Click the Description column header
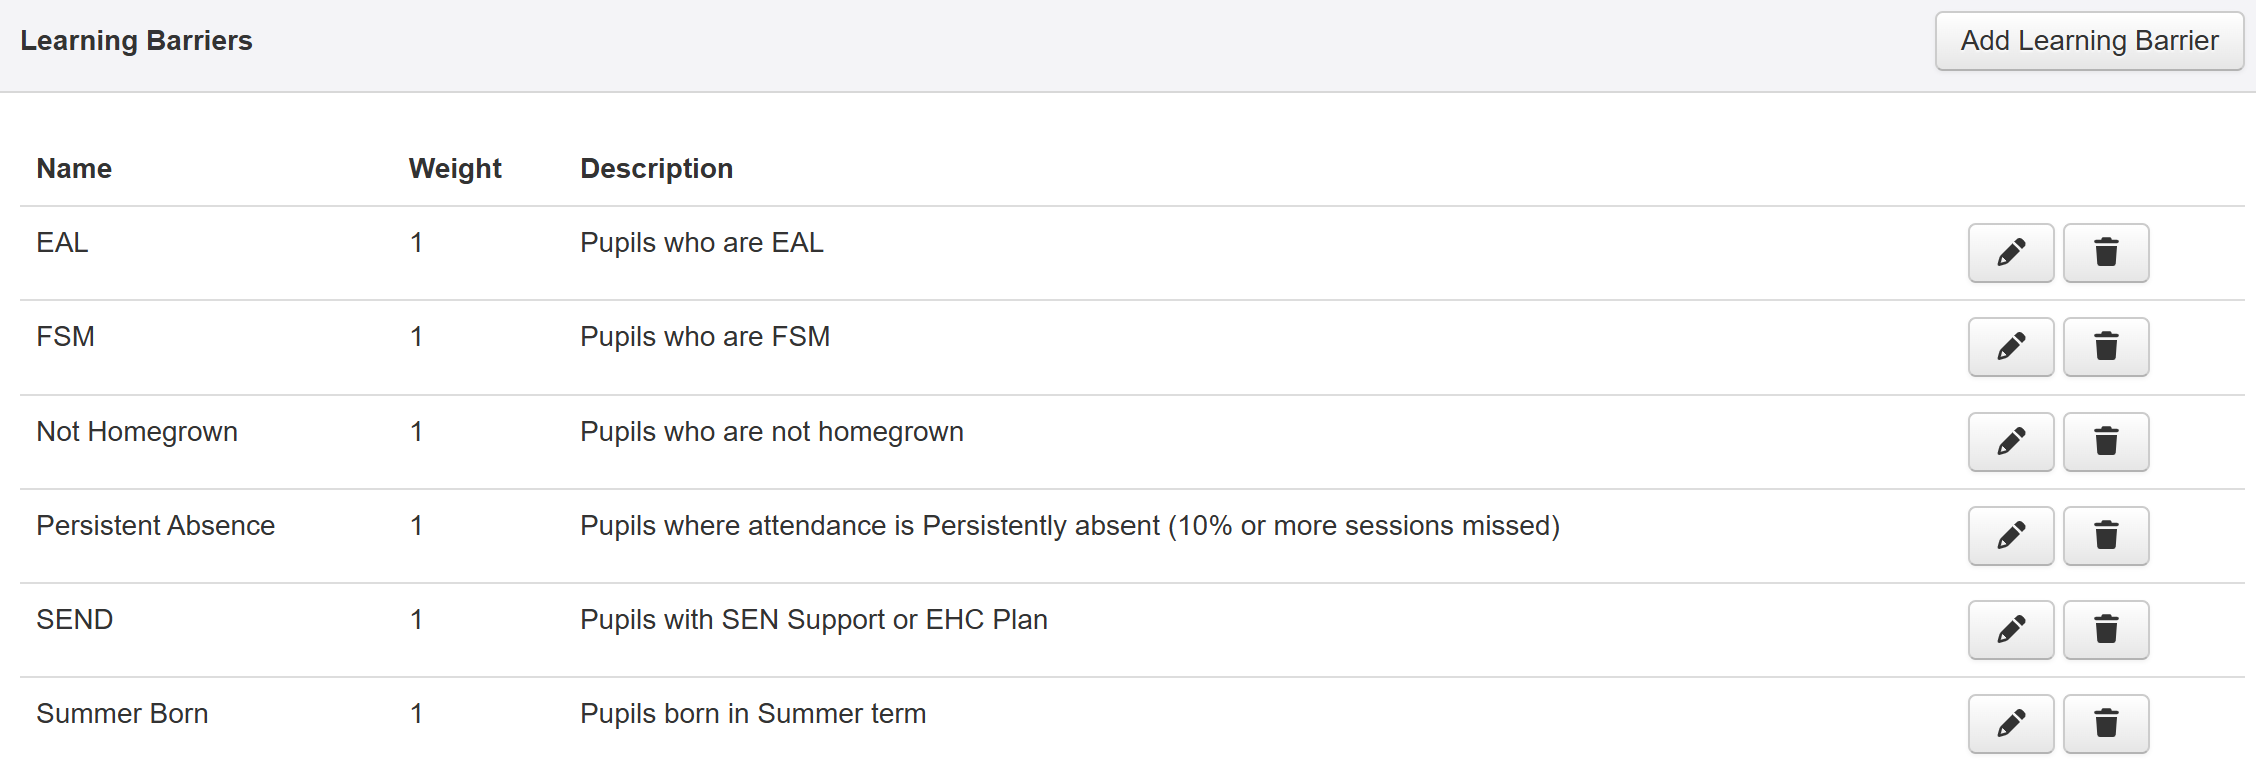 coord(656,168)
